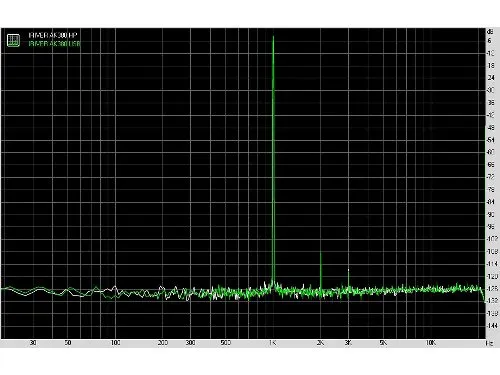Click the -144 value on the dB axis
The height and width of the screenshot is (375, 500).
pos(492,326)
